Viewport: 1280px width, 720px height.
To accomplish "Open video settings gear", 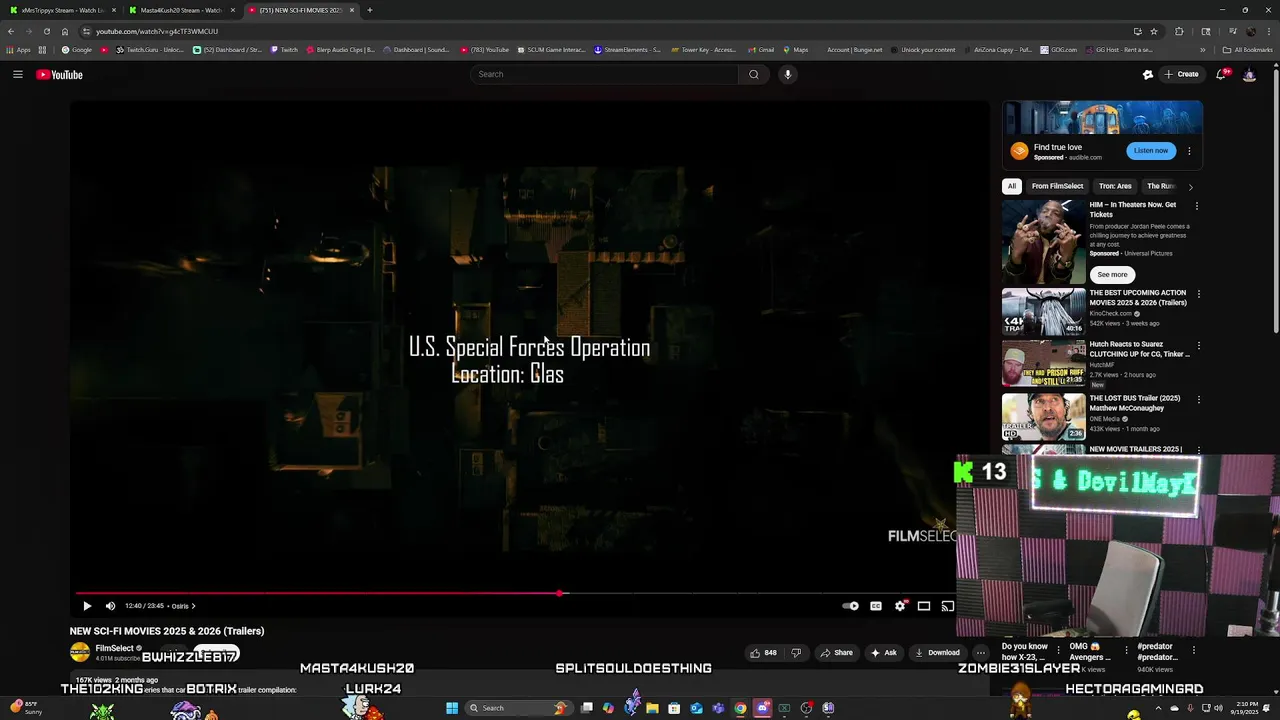I will point(900,606).
